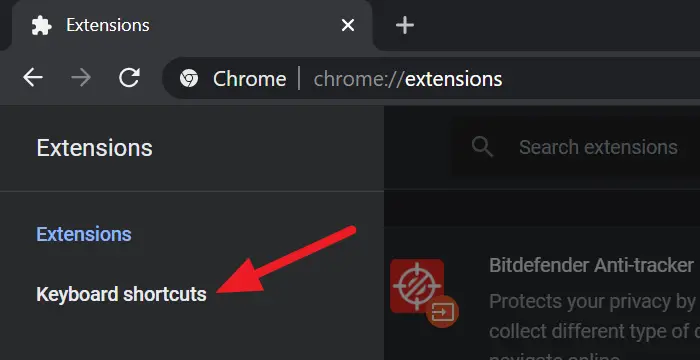Close the Extensions tab with the X
Screen dimensions: 700x360
pyautogui.click(x=348, y=25)
